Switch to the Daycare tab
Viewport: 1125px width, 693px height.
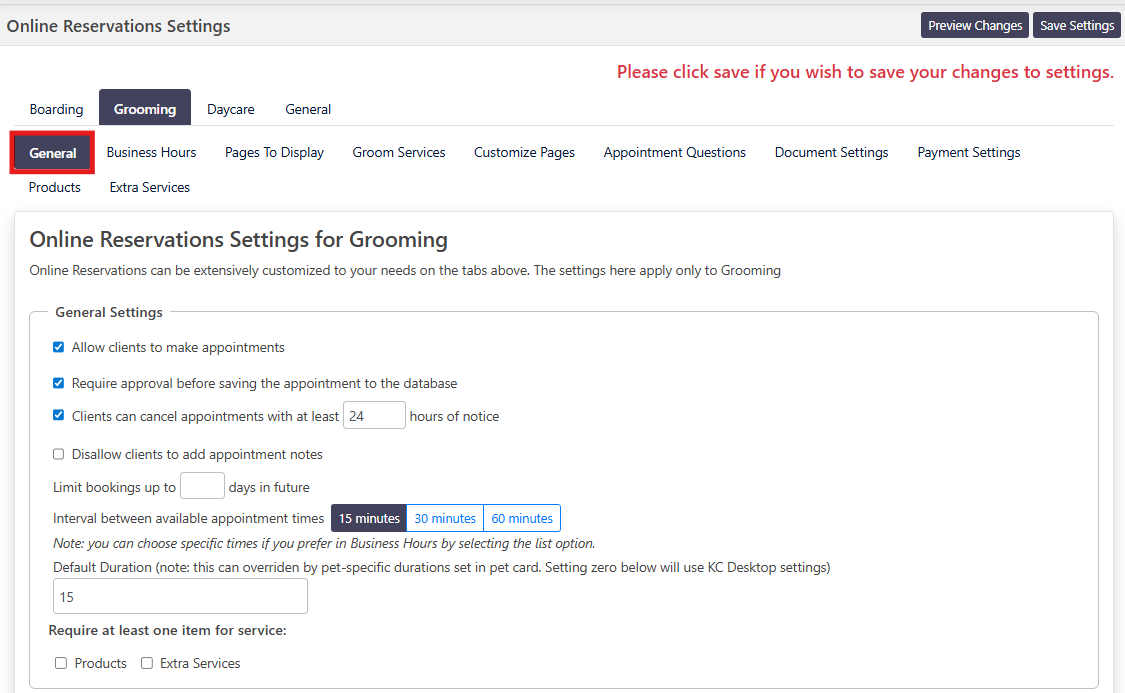tap(230, 109)
